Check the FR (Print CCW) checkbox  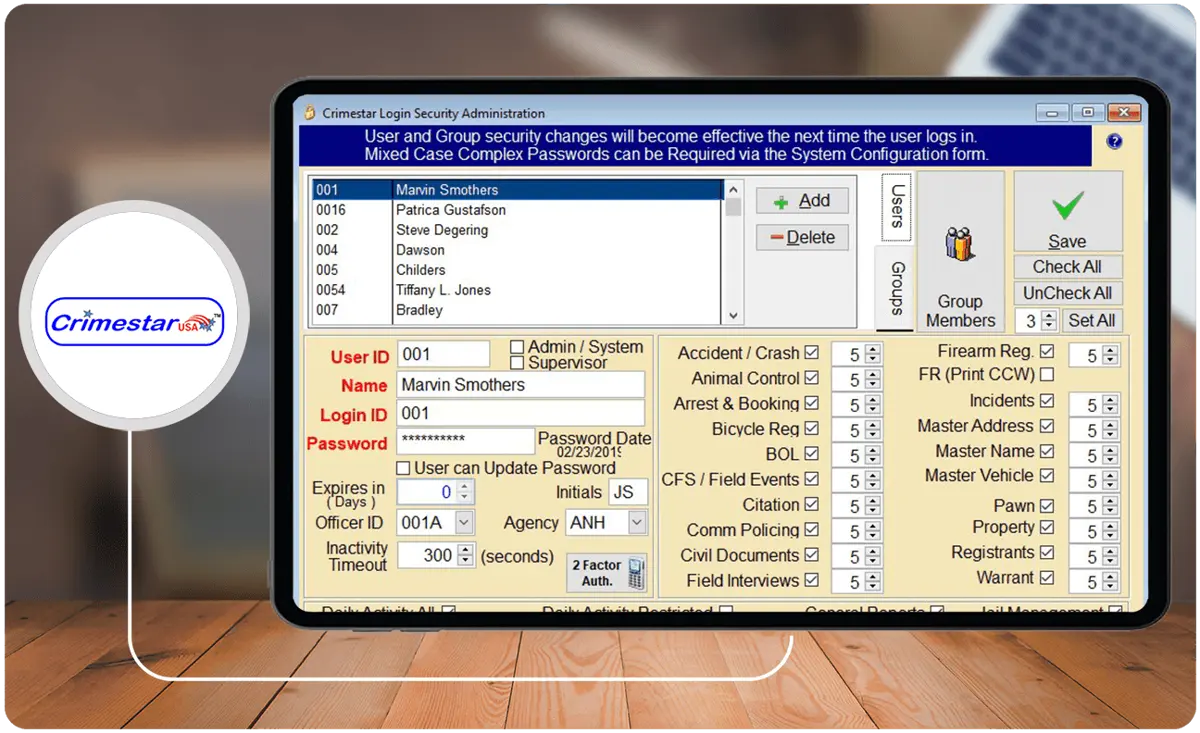coord(1047,375)
